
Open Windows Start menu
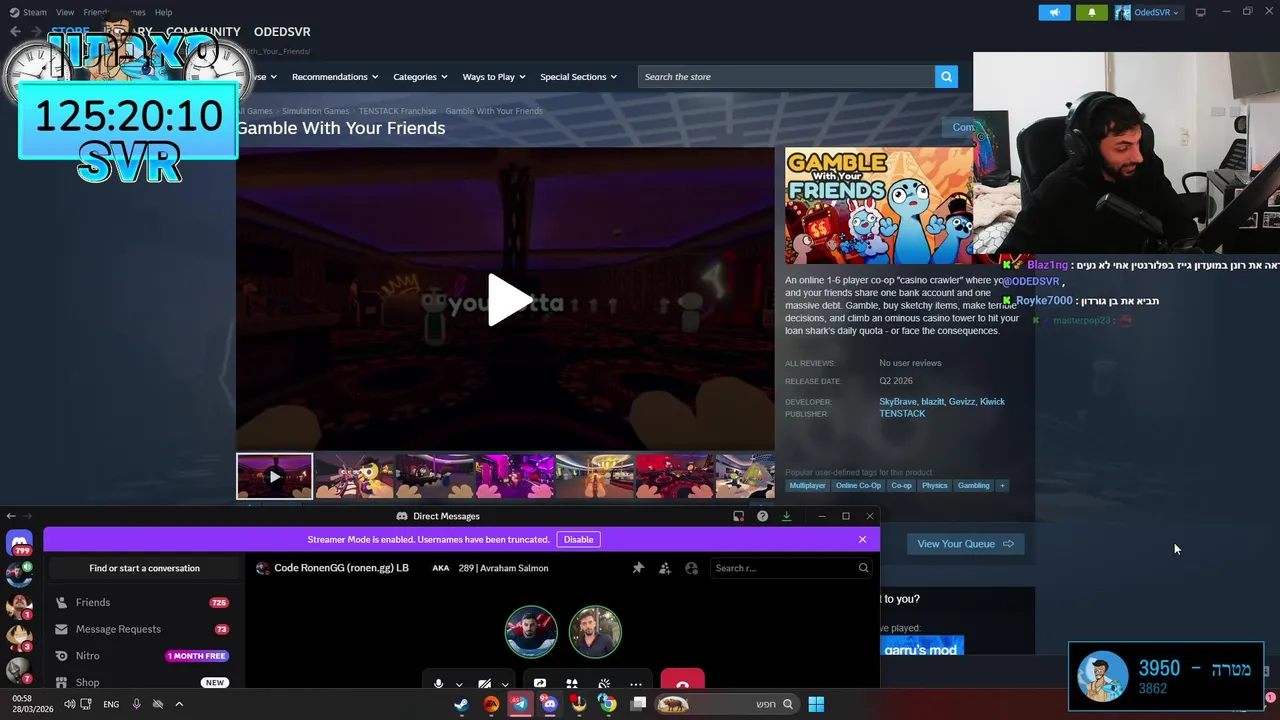tap(816, 704)
